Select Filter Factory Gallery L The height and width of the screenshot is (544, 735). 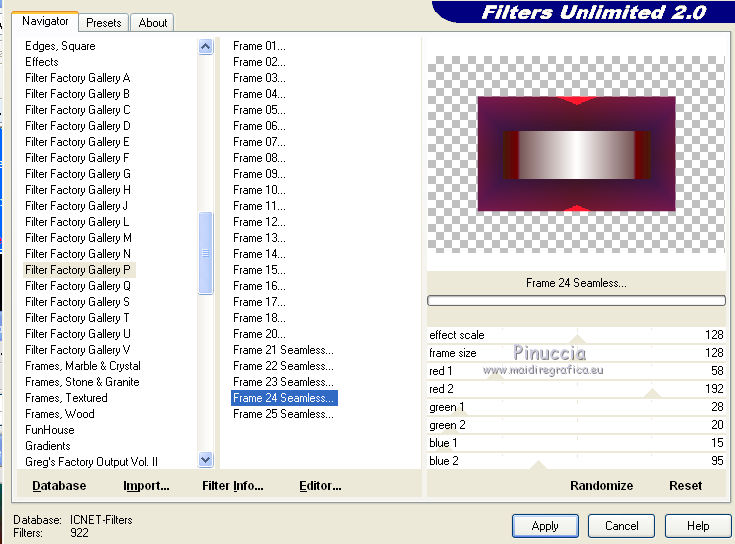[77, 222]
